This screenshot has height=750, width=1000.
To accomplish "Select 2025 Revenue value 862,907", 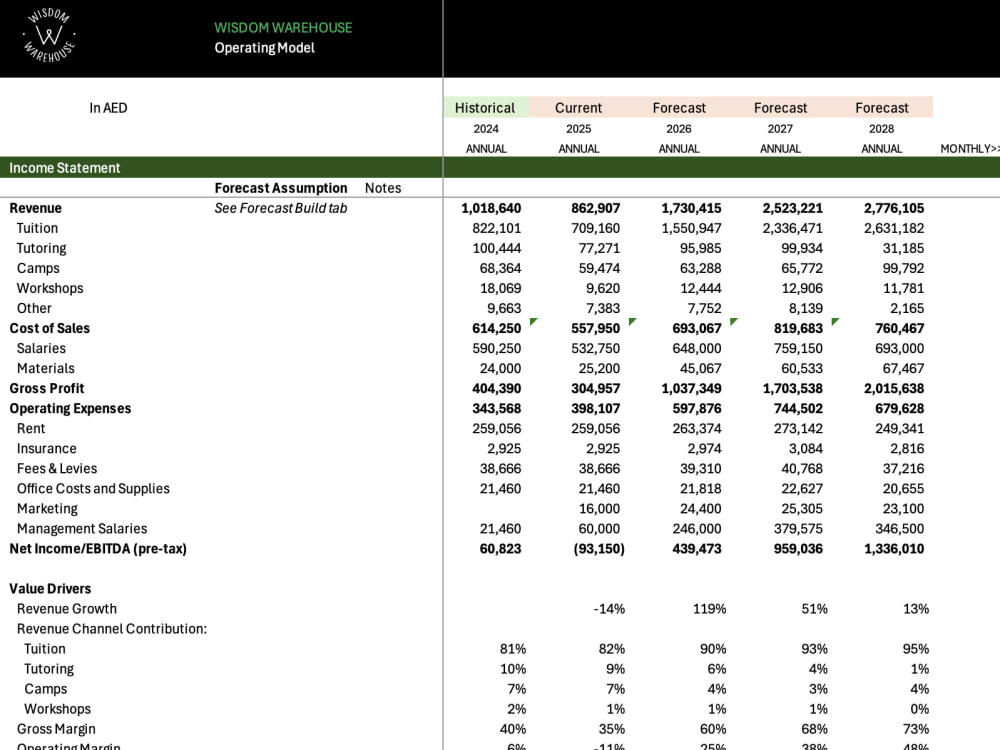I will coord(595,208).
